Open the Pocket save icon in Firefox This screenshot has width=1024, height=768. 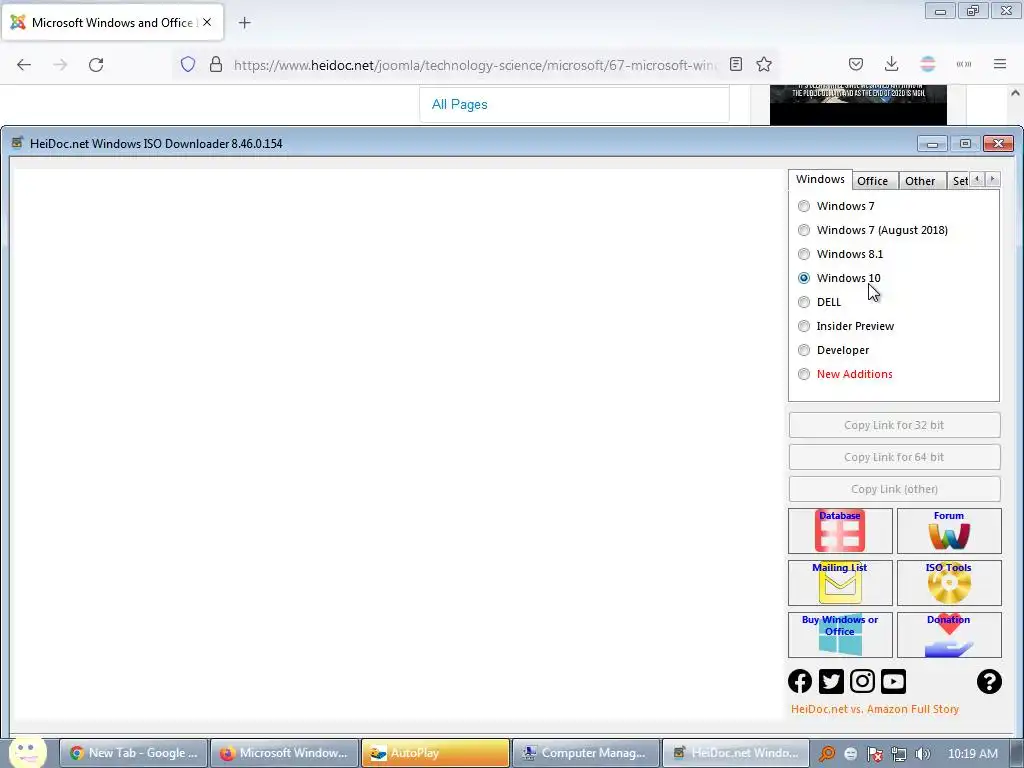(856, 64)
